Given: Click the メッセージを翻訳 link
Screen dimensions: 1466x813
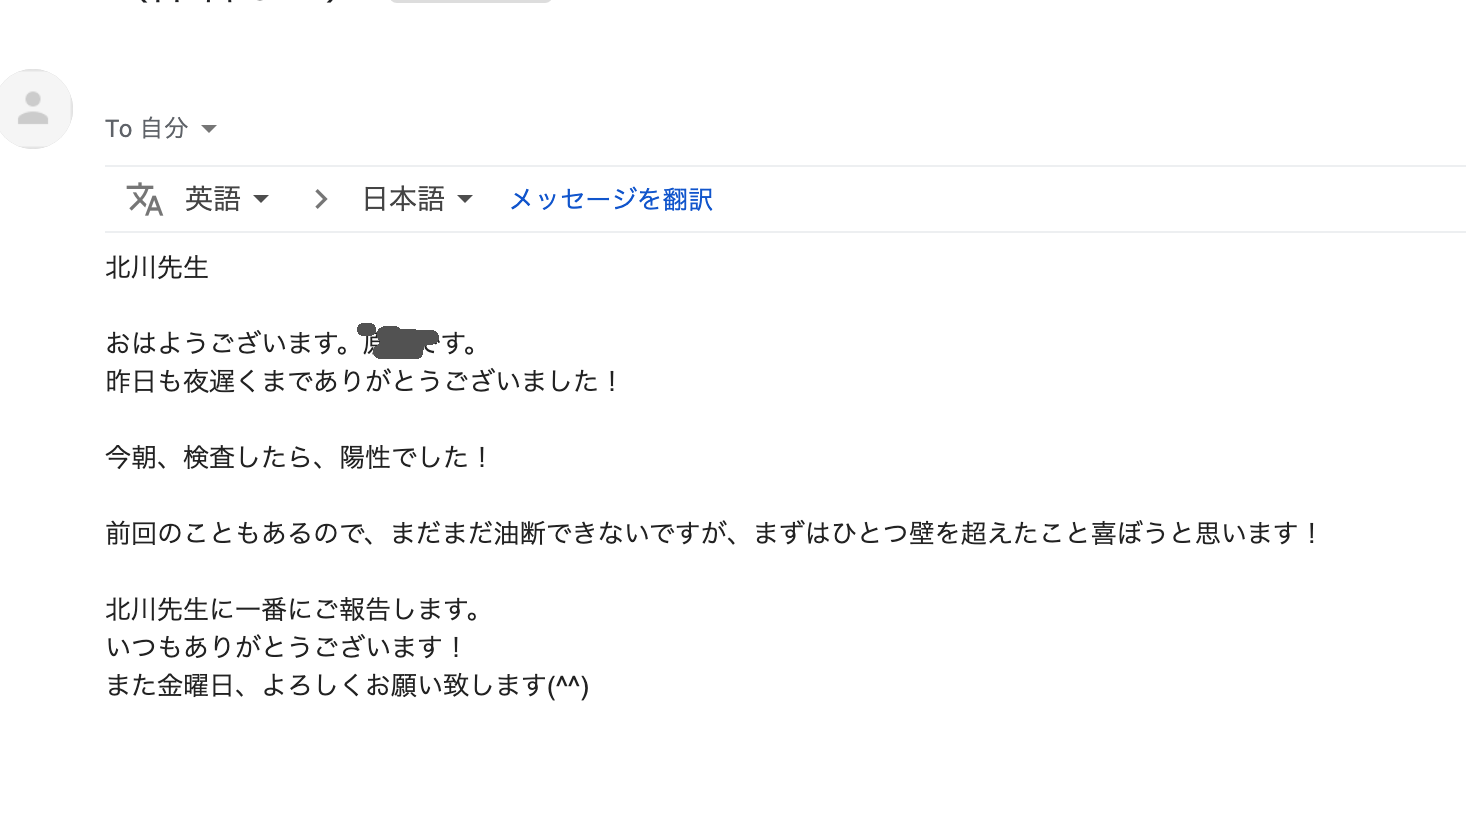Looking at the screenshot, I should point(611,199).
